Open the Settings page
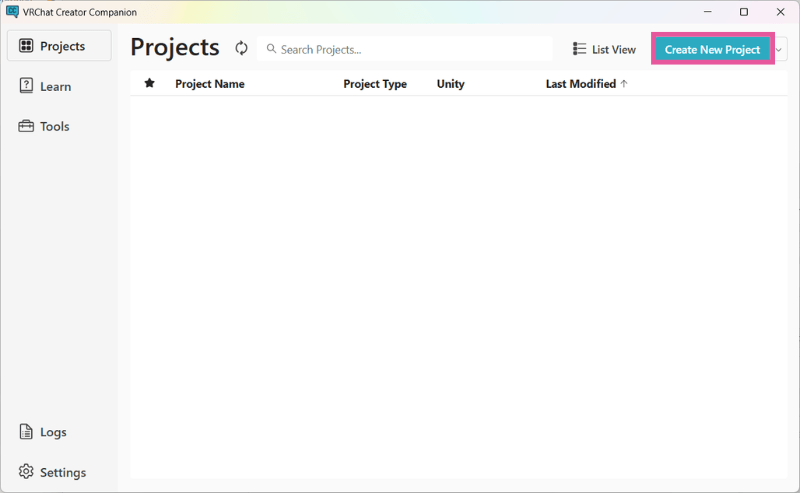800x500 pixels. coord(53,472)
